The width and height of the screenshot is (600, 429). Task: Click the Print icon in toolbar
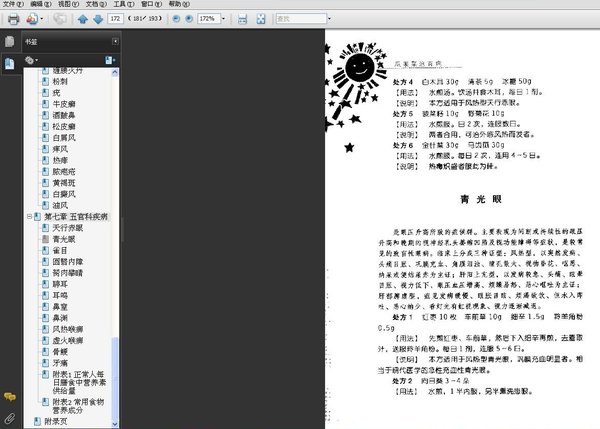coord(13,19)
